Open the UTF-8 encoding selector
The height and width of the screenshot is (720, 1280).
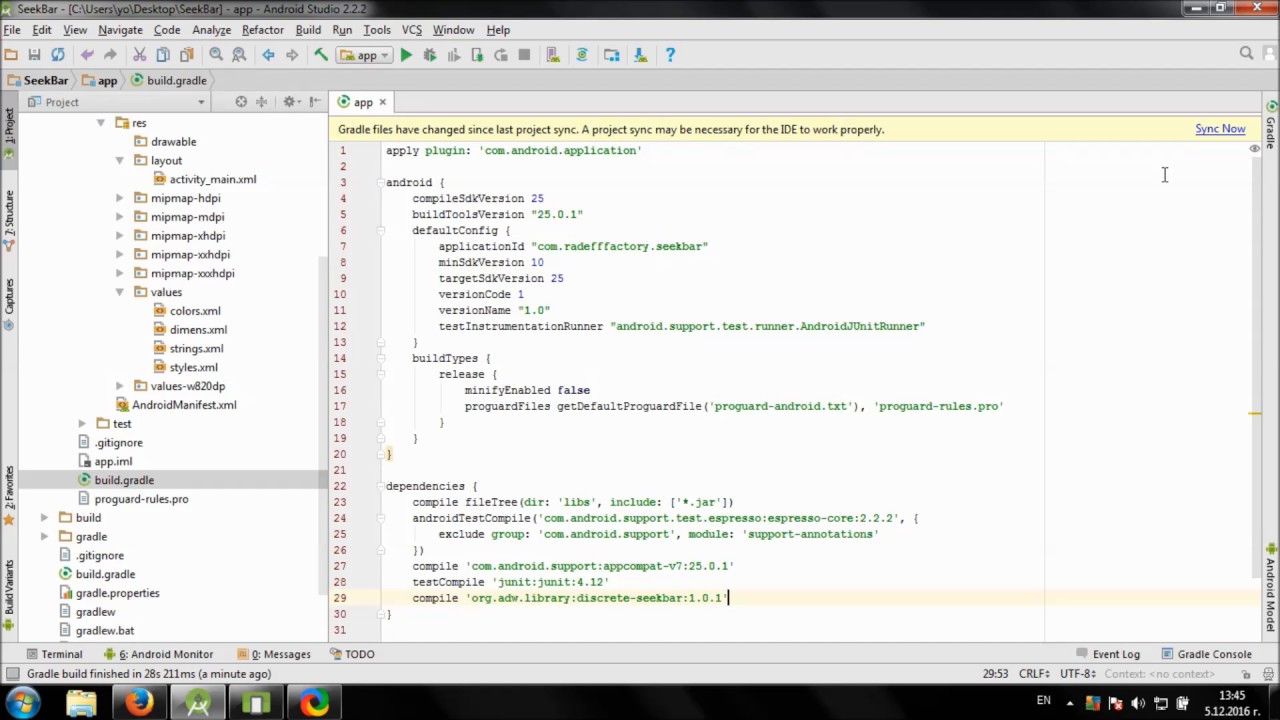pos(1078,674)
